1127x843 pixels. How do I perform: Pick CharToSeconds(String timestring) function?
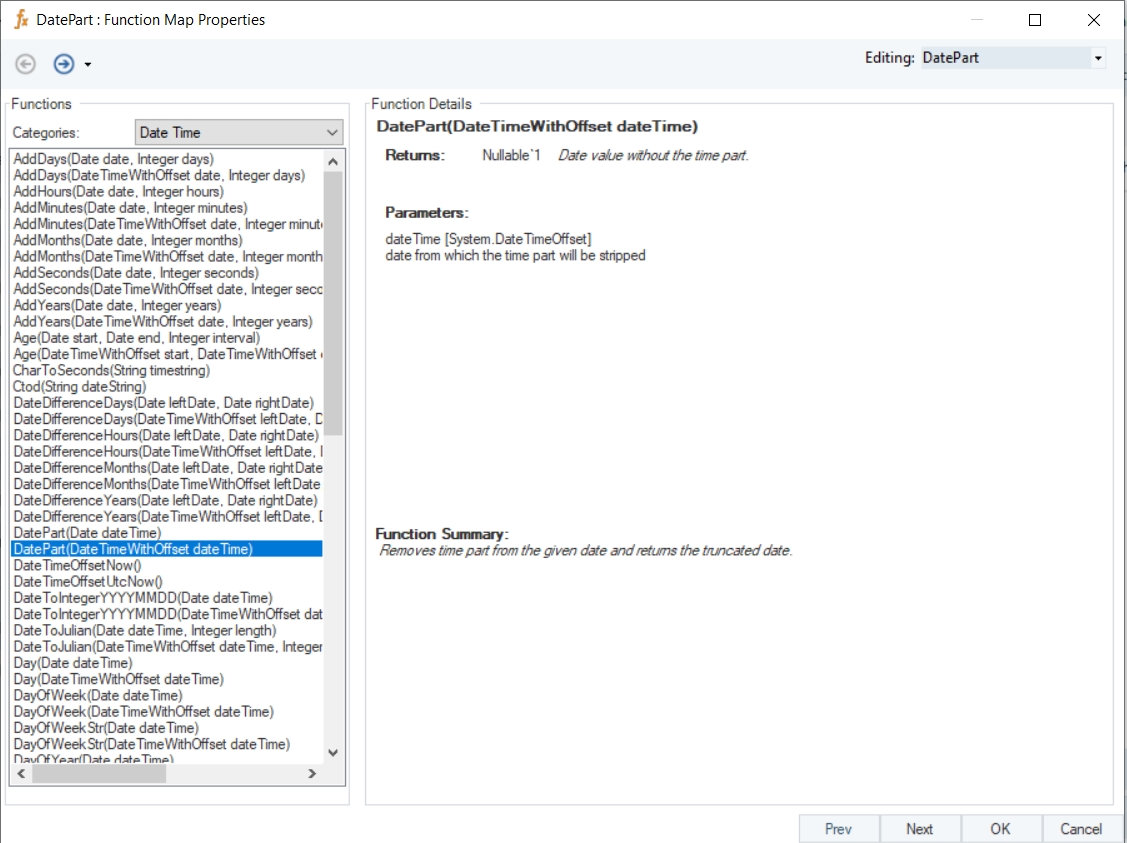click(x=111, y=370)
